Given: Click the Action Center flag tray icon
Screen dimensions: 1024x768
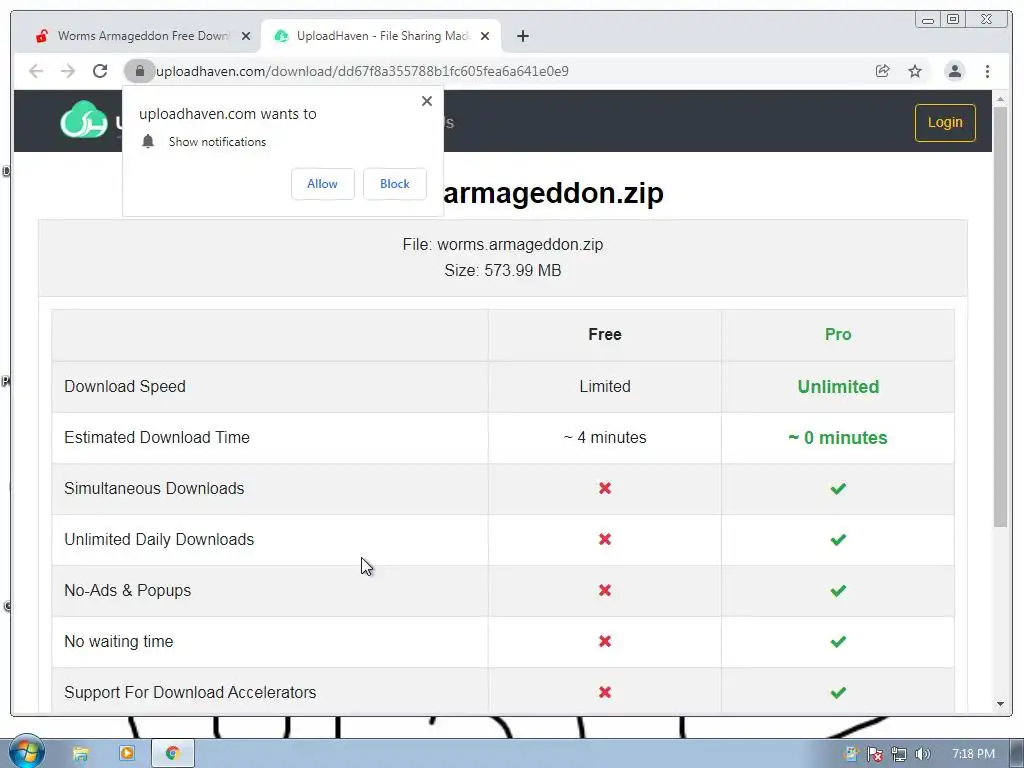Looking at the screenshot, I should pos(874,754).
